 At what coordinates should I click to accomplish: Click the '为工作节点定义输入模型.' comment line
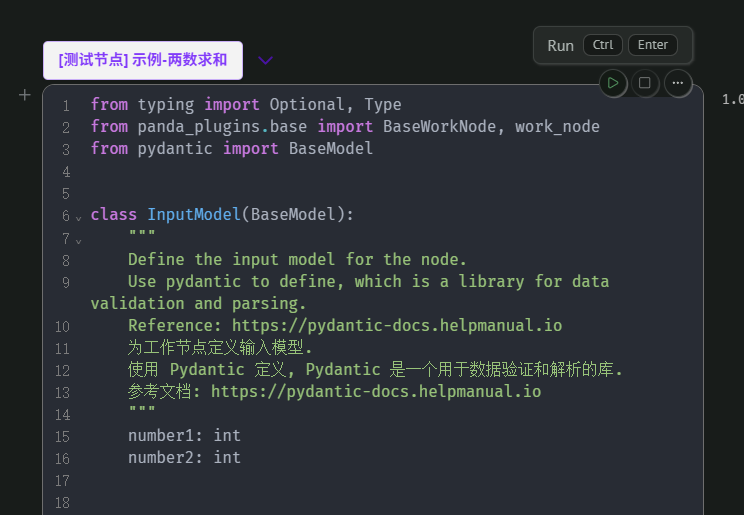220,348
